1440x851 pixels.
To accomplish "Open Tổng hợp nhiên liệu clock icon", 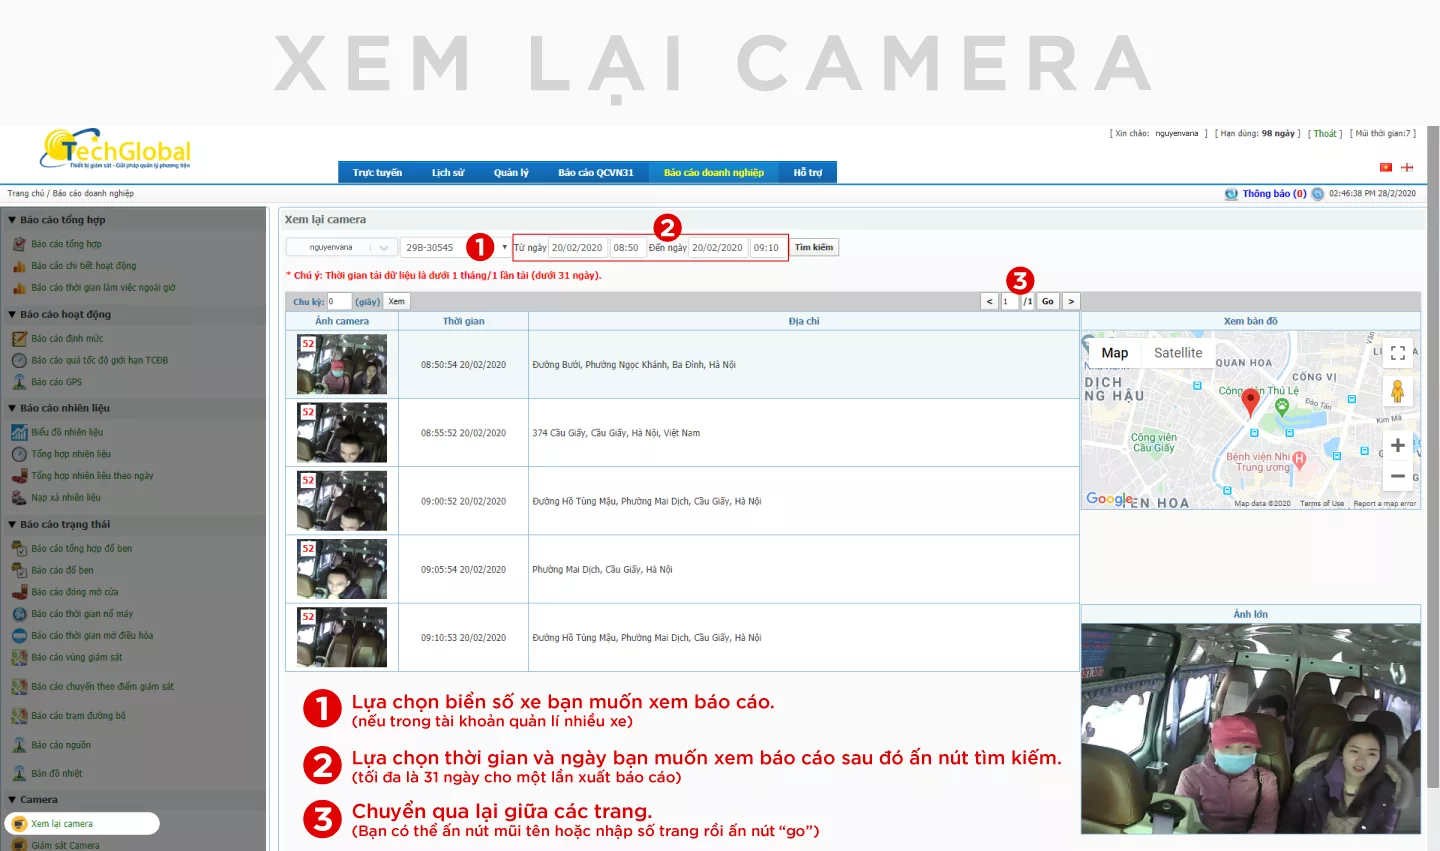I will pos(19,454).
